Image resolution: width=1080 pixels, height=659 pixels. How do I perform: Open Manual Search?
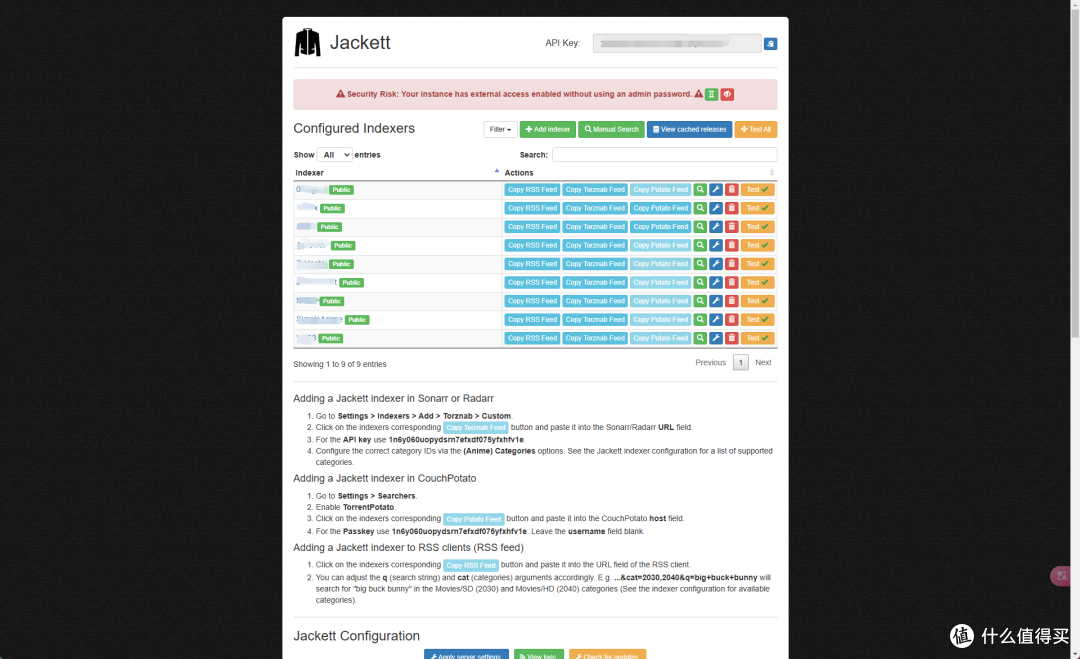click(612, 129)
